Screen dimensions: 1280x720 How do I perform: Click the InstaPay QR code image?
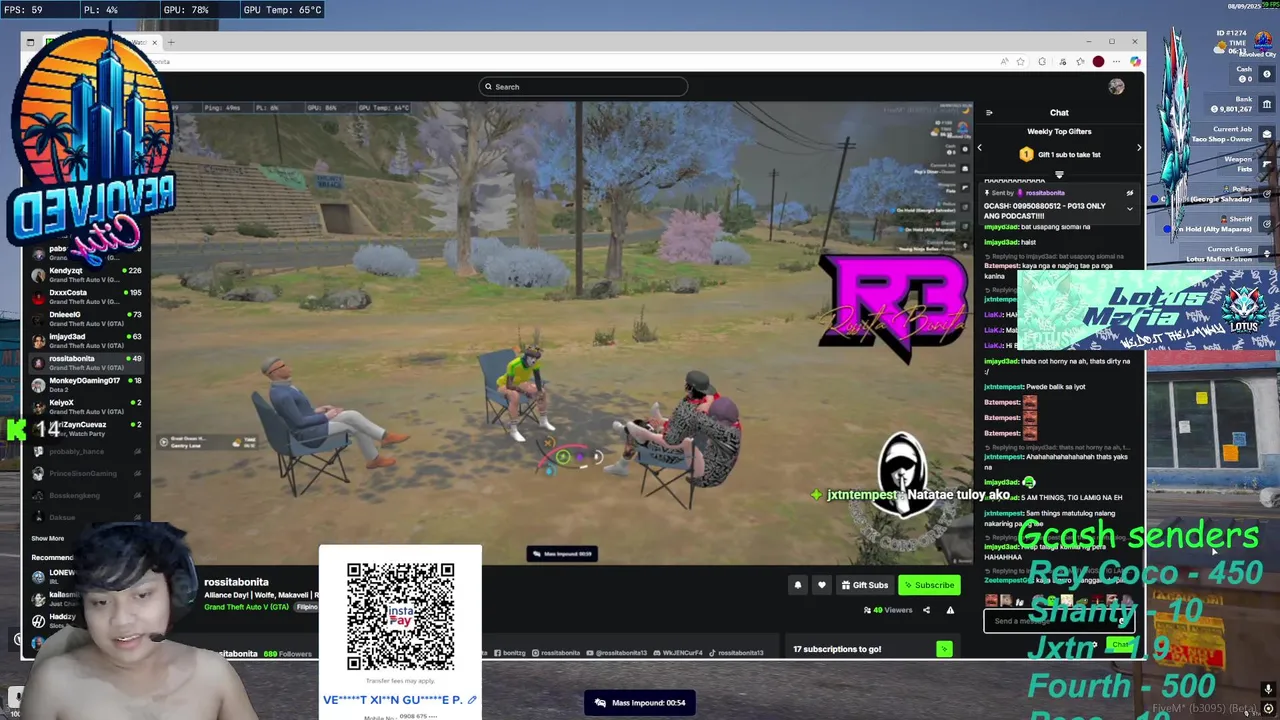400,616
